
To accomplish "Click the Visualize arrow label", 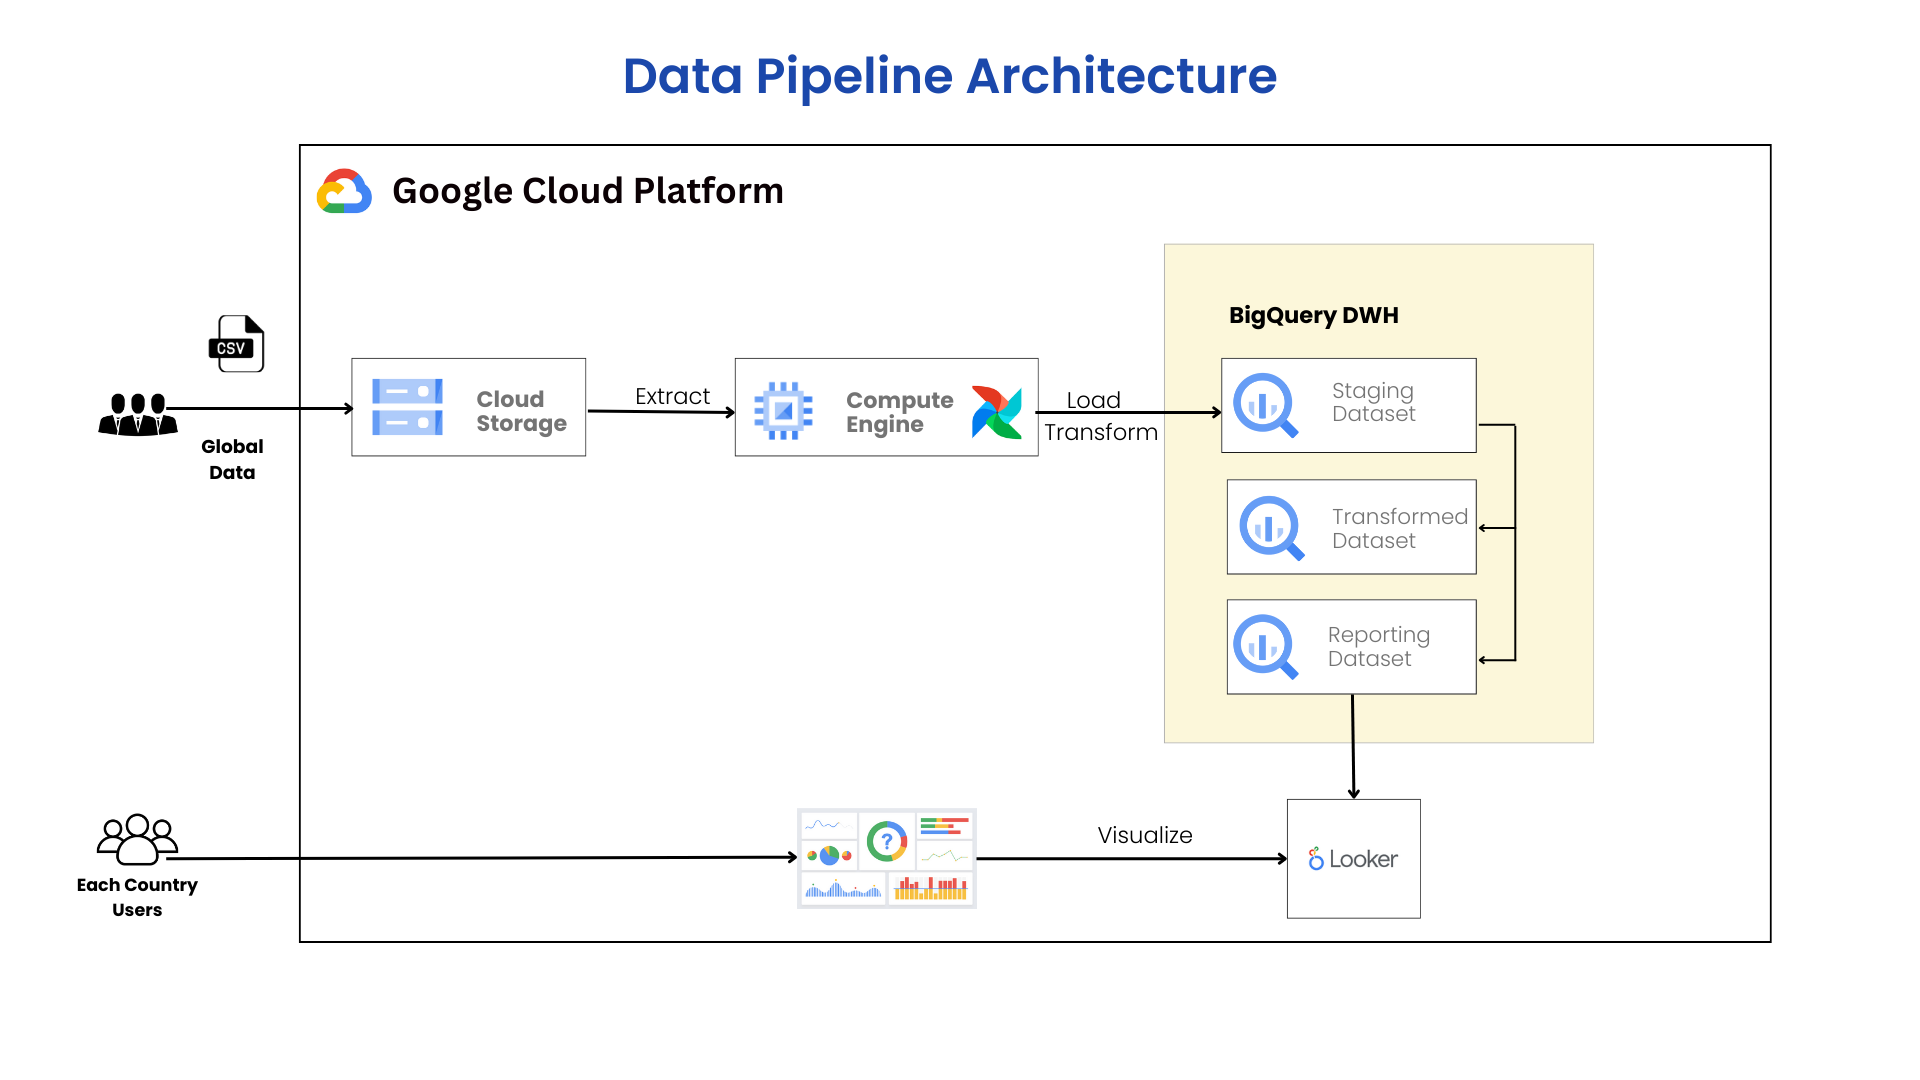I will pyautogui.click(x=1144, y=835).
